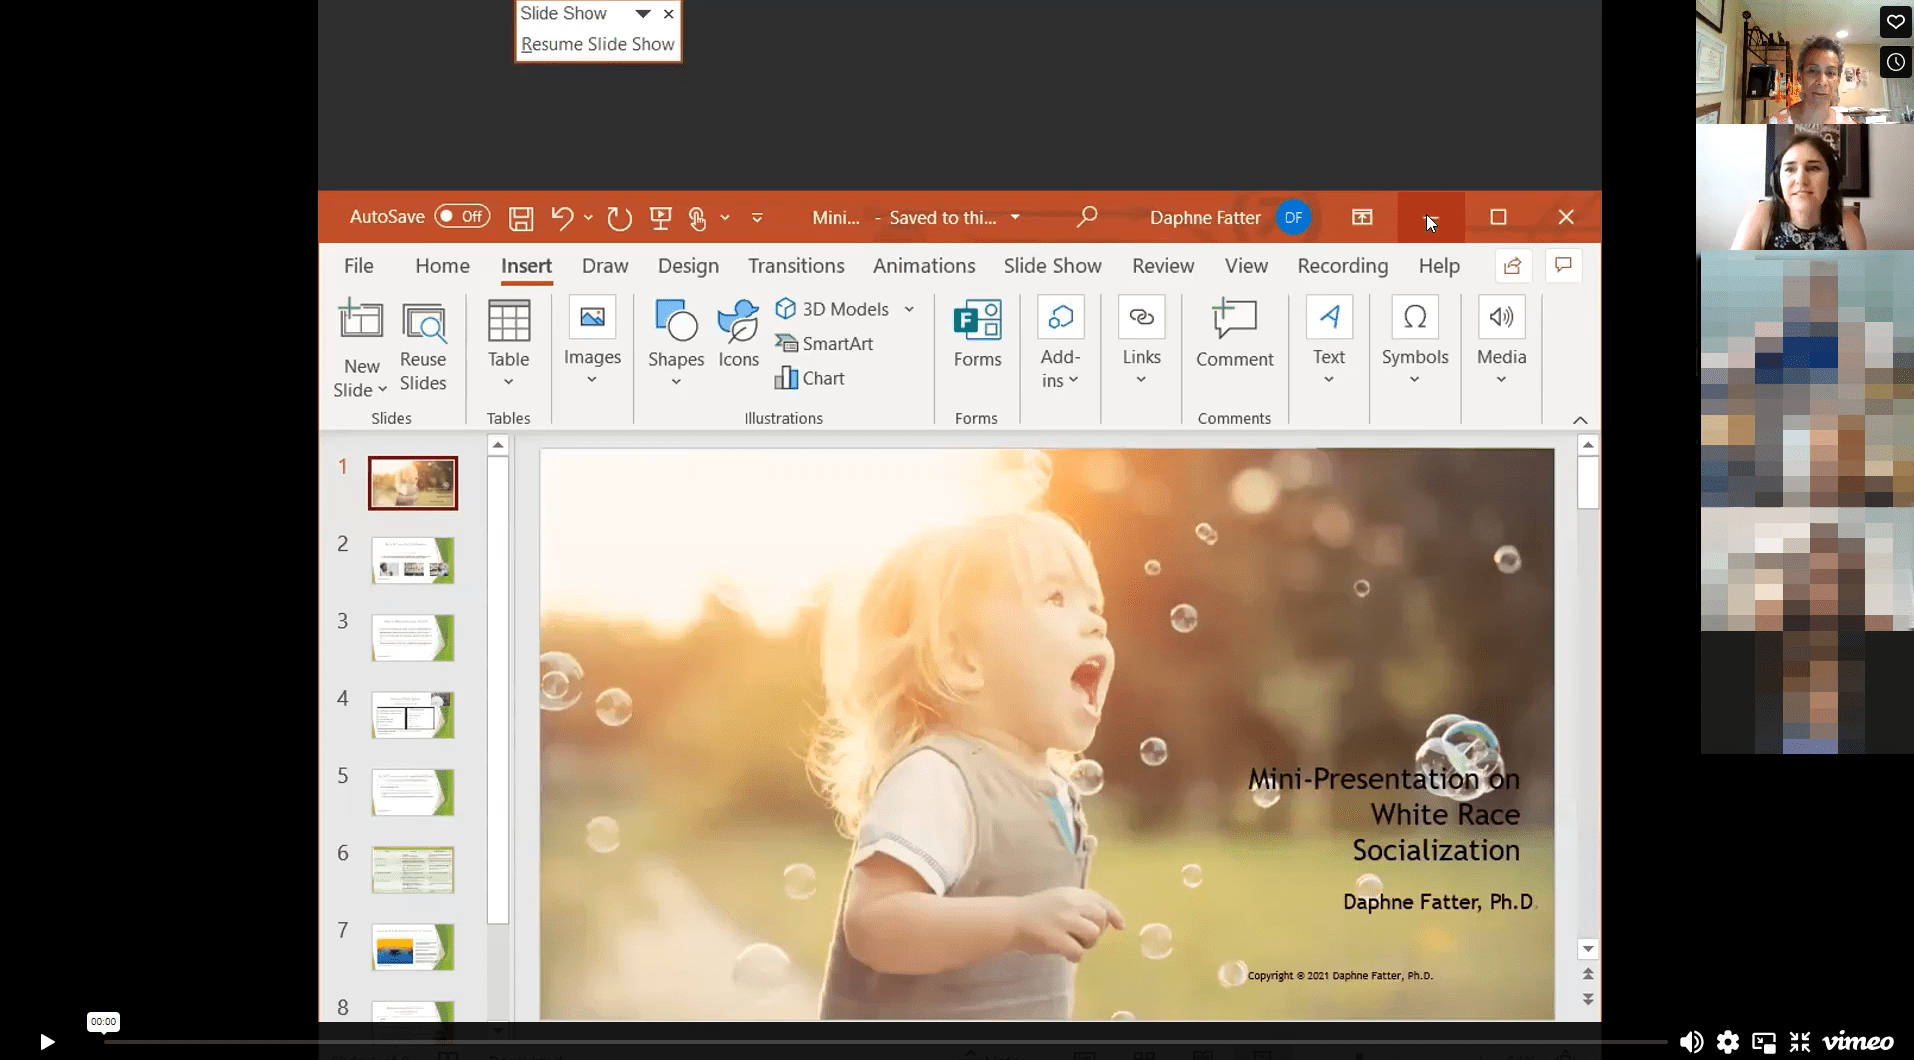The height and width of the screenshot is (1060, 1914).
Task: Add a new Comment
Action: tap(1234, 334)
